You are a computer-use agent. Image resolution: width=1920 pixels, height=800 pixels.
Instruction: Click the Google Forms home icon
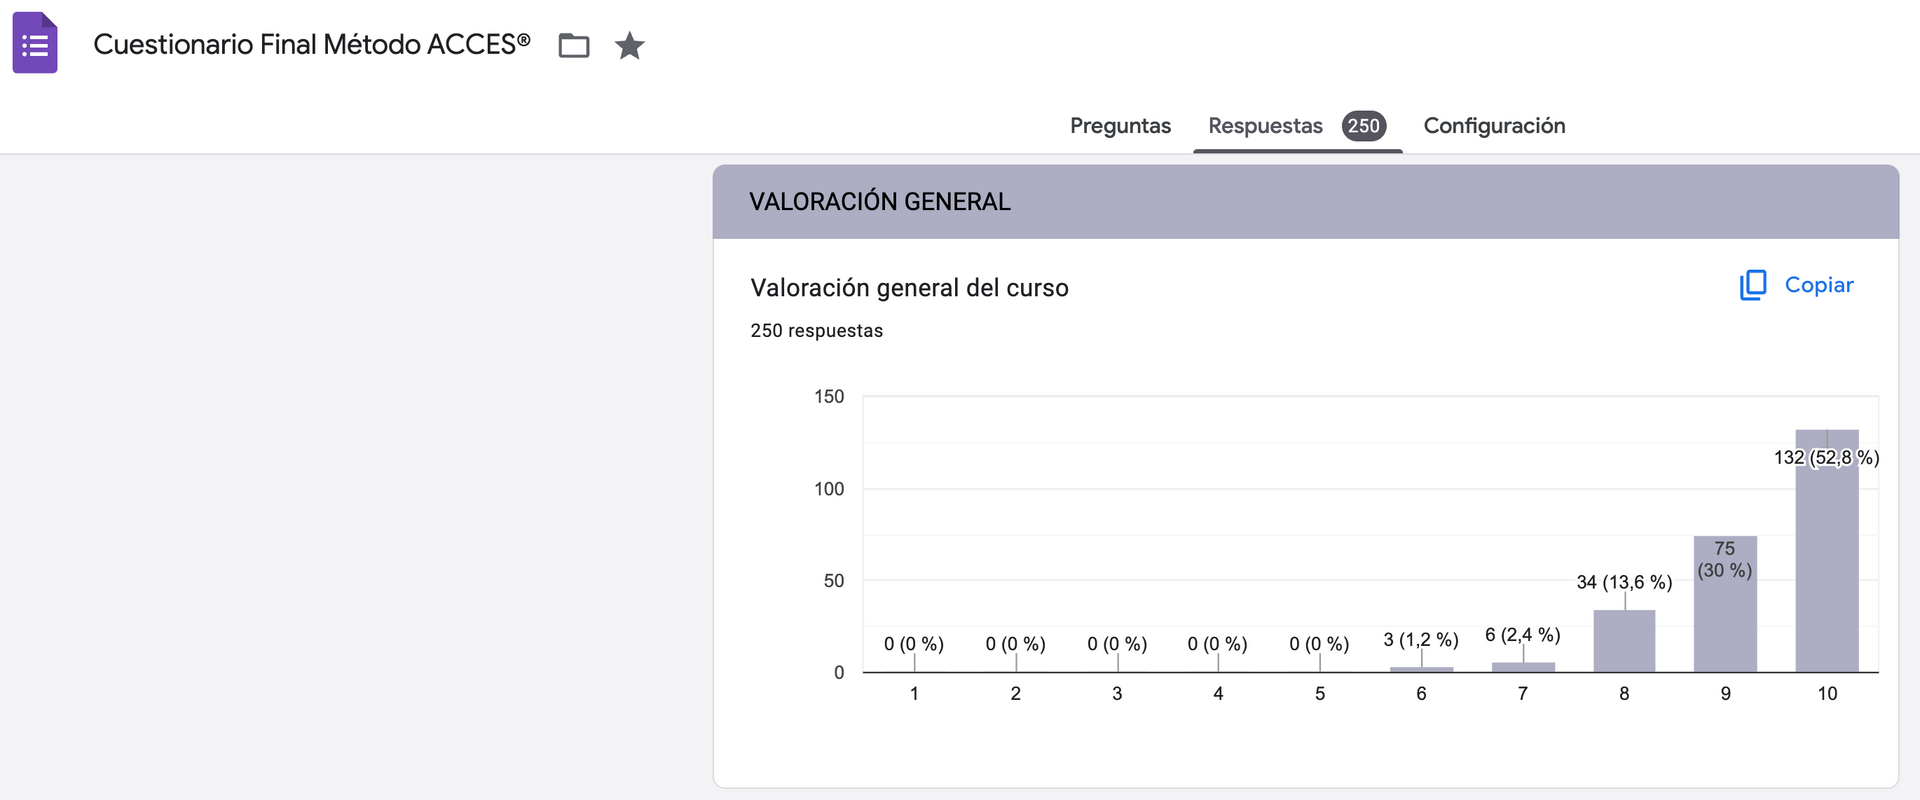(x=35, y=44)
